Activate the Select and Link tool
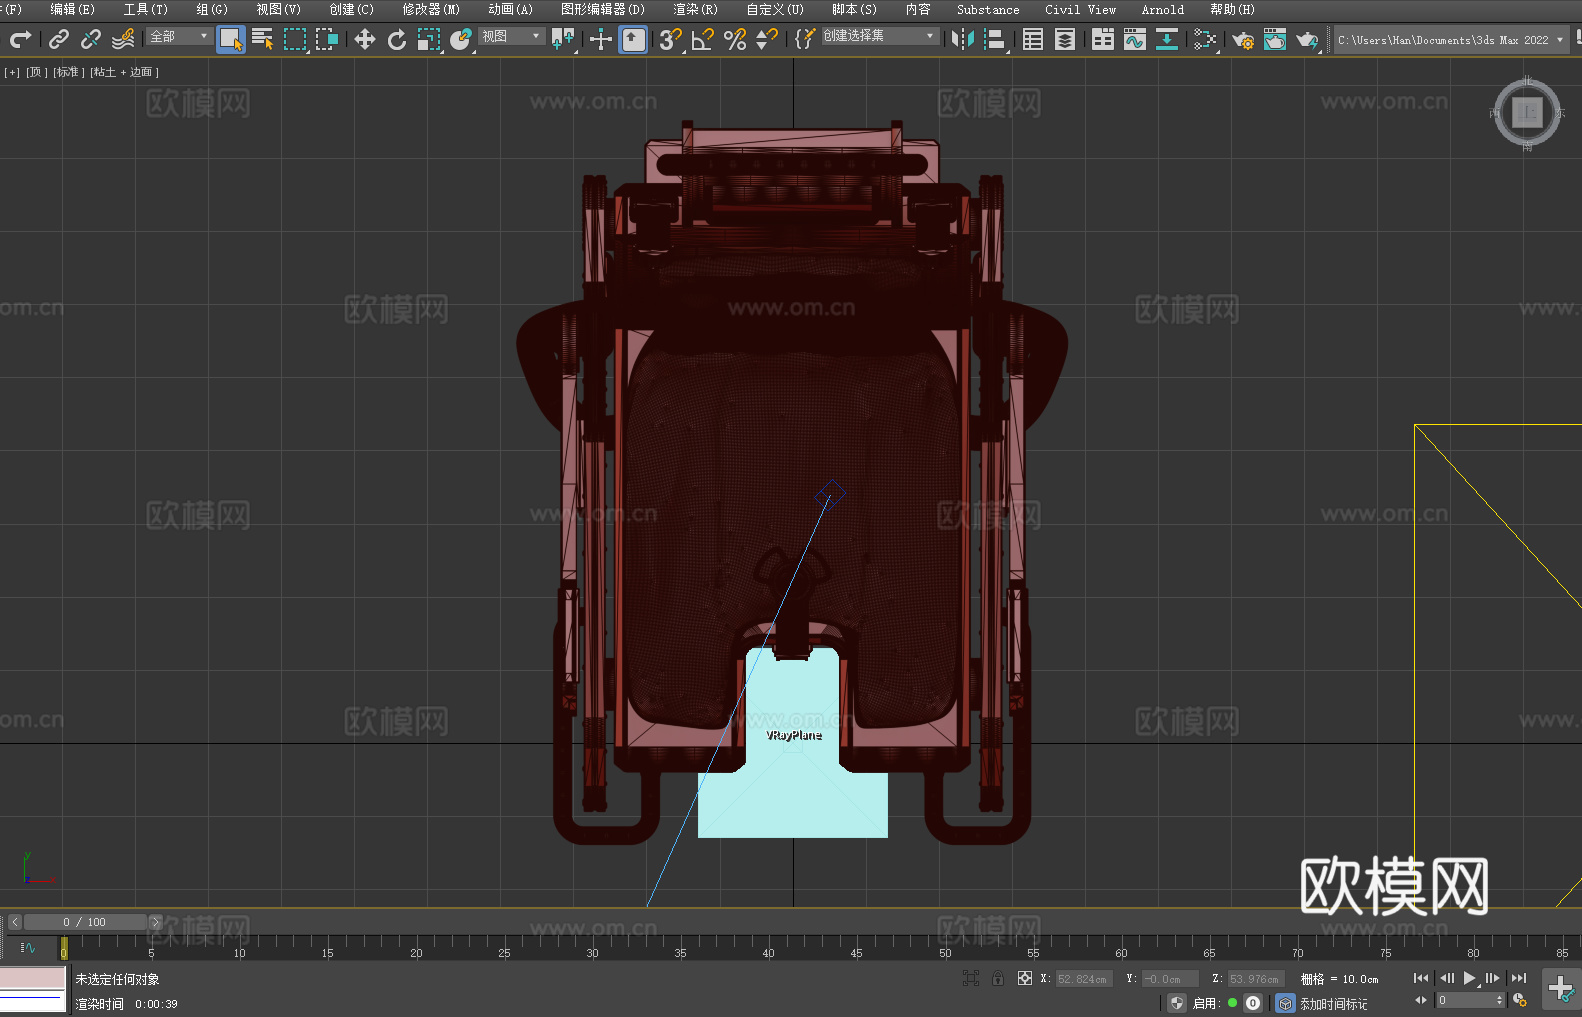This screenshot has height=1017, width=1582. pos(59,39)
